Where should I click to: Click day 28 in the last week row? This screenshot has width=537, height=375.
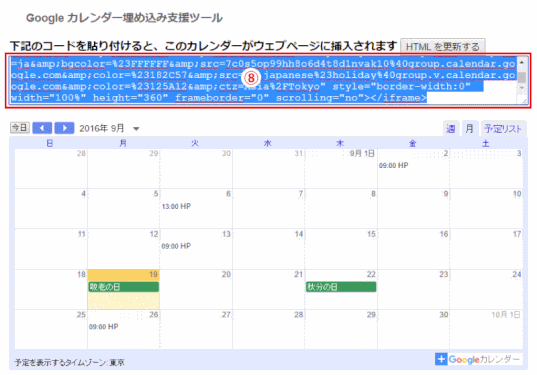[x=299, y=315]
